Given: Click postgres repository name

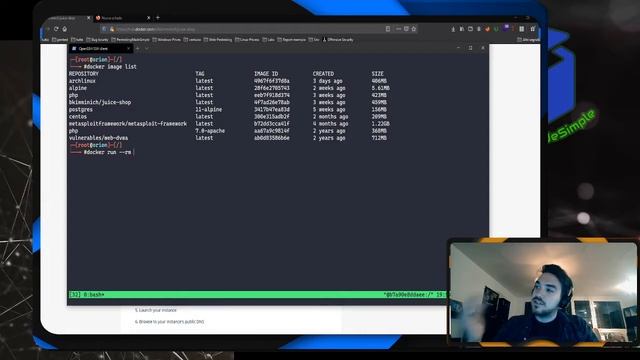Looking at the screenshot, I should point(81,109).
